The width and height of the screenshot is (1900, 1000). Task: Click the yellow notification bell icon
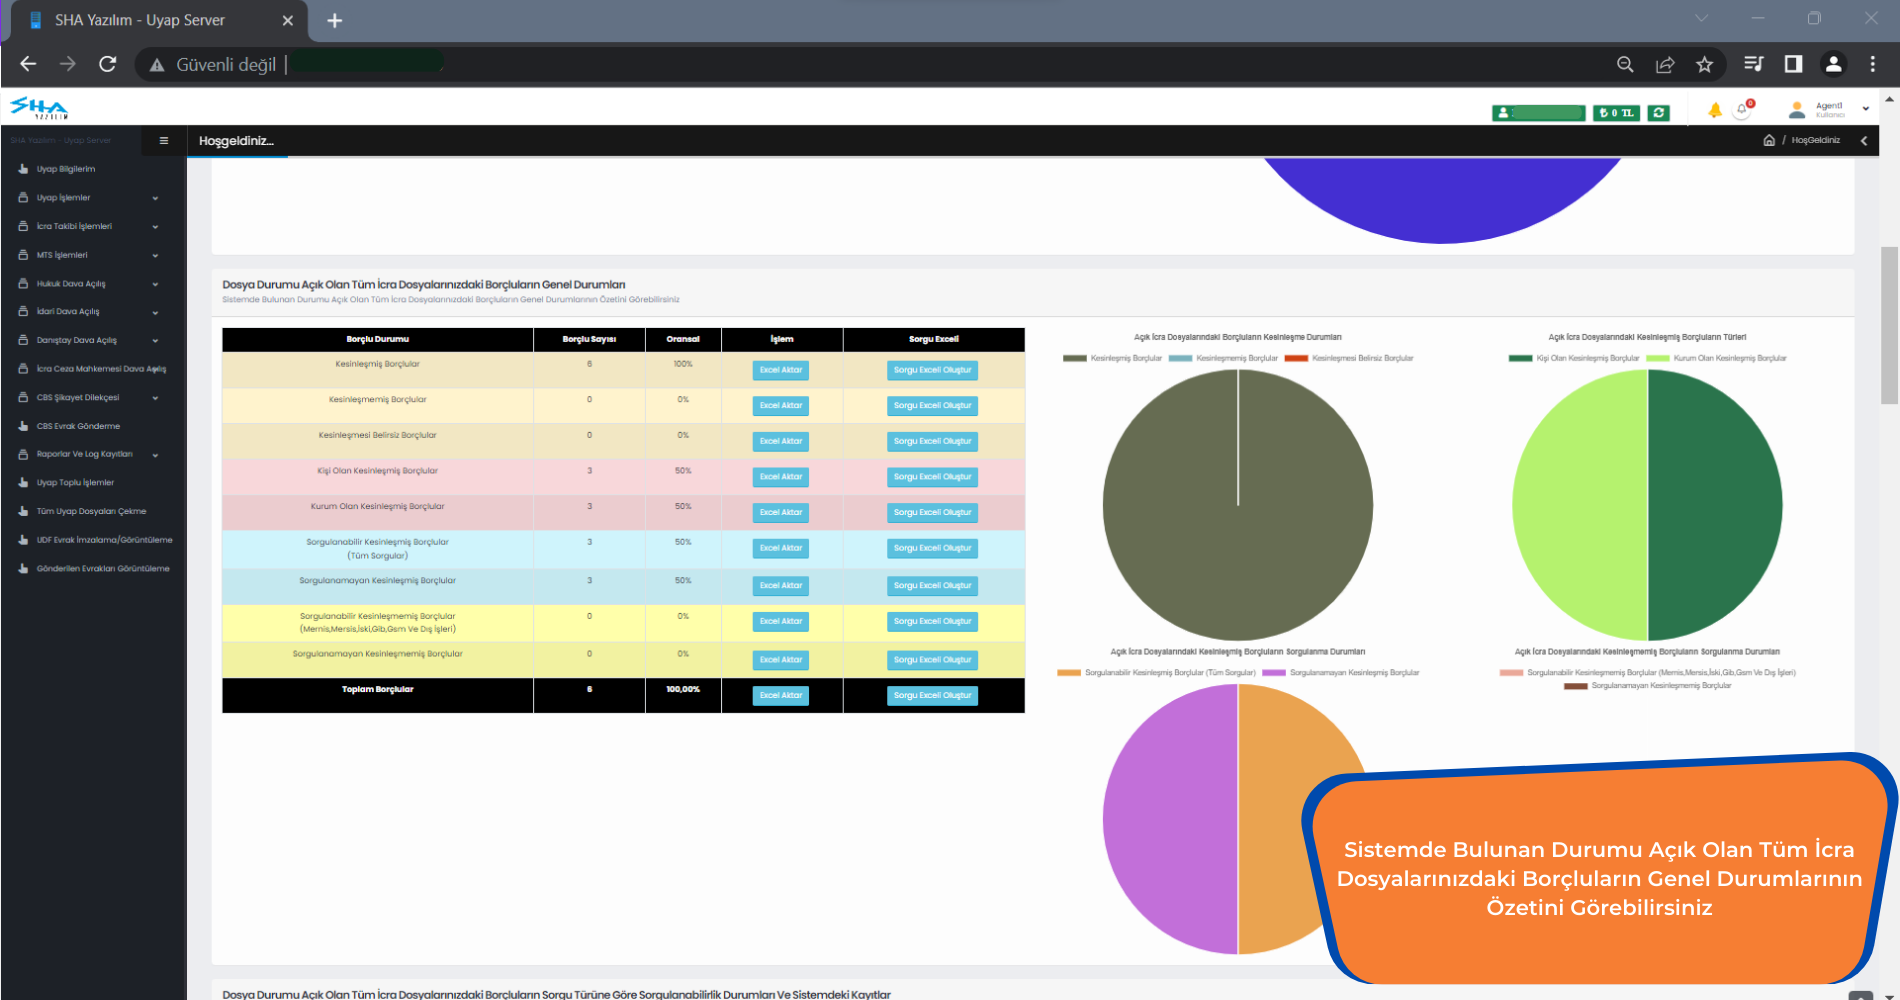tap(1715, 110)
